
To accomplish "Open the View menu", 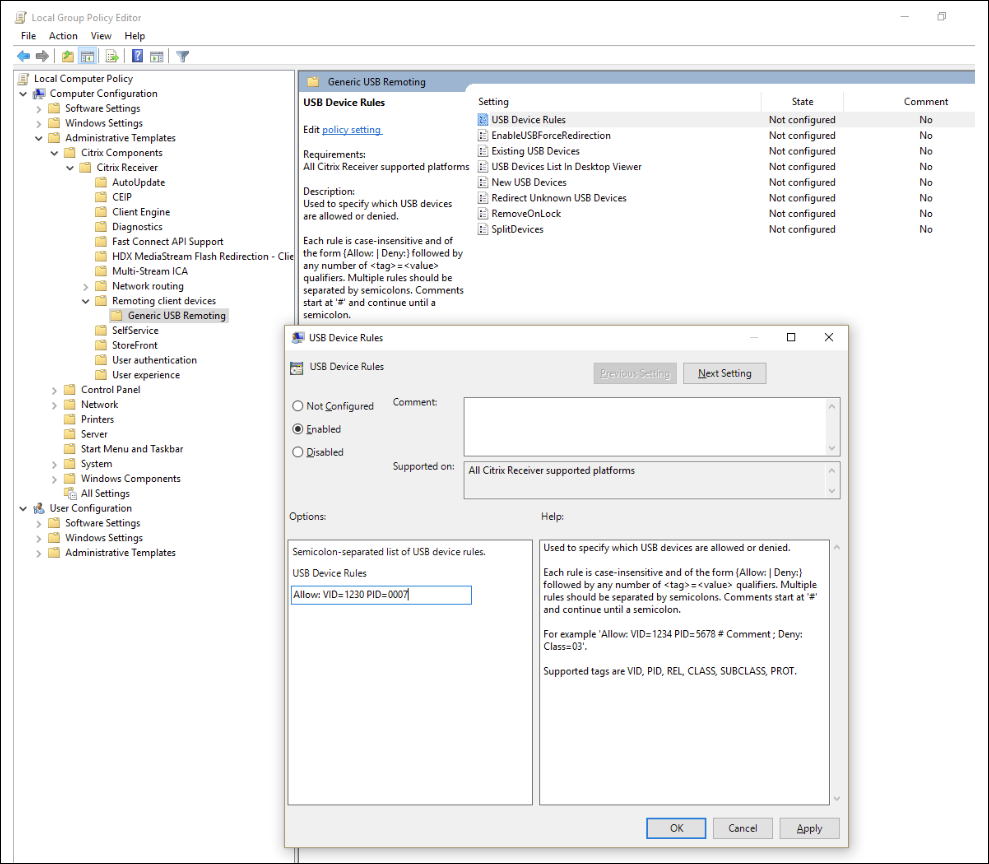I will (x=100, y=35).
